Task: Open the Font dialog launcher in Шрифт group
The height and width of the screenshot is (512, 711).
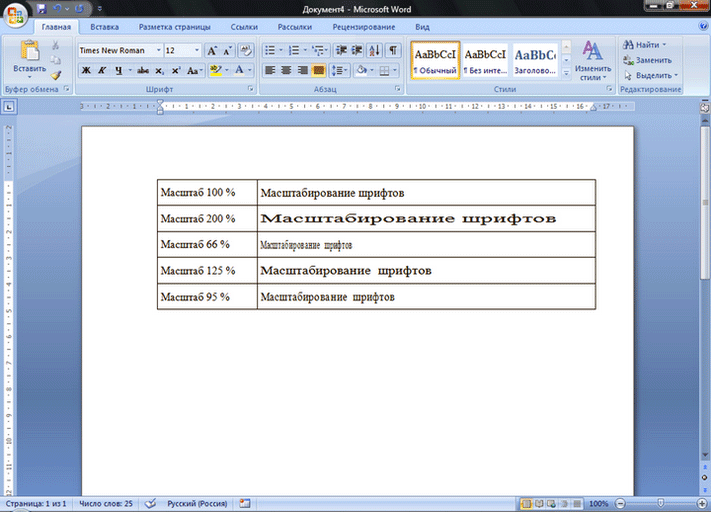Action: tap(251, 89)
